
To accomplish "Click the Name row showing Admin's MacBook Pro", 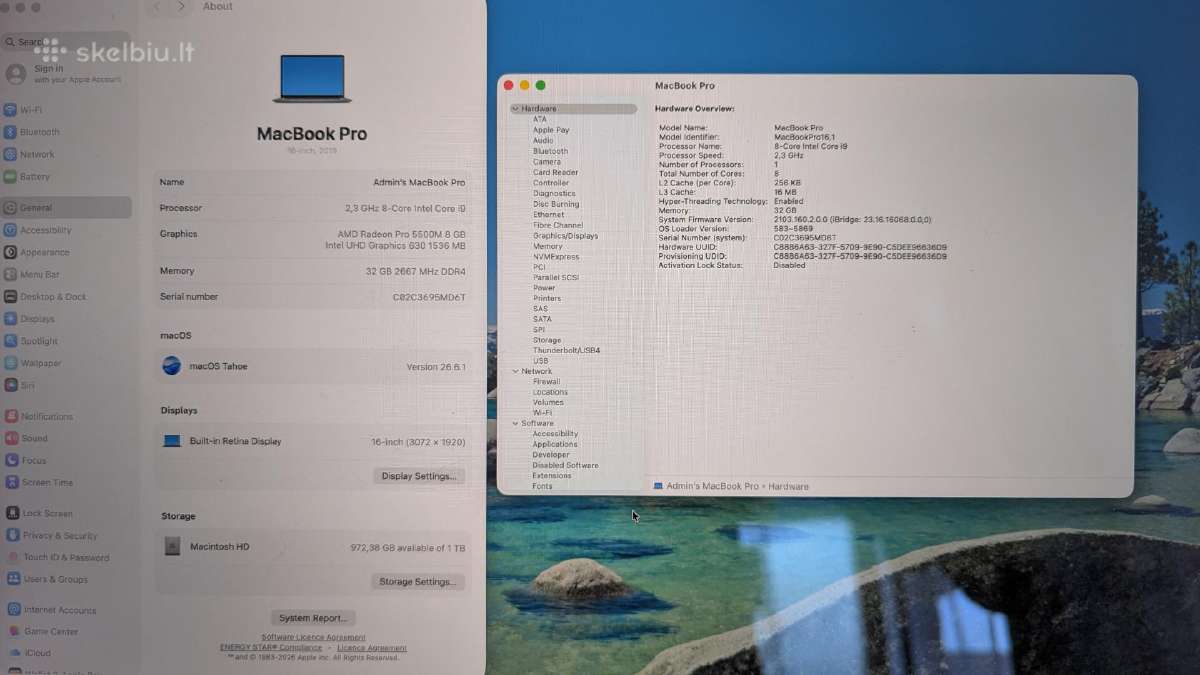I will [312, 182].
